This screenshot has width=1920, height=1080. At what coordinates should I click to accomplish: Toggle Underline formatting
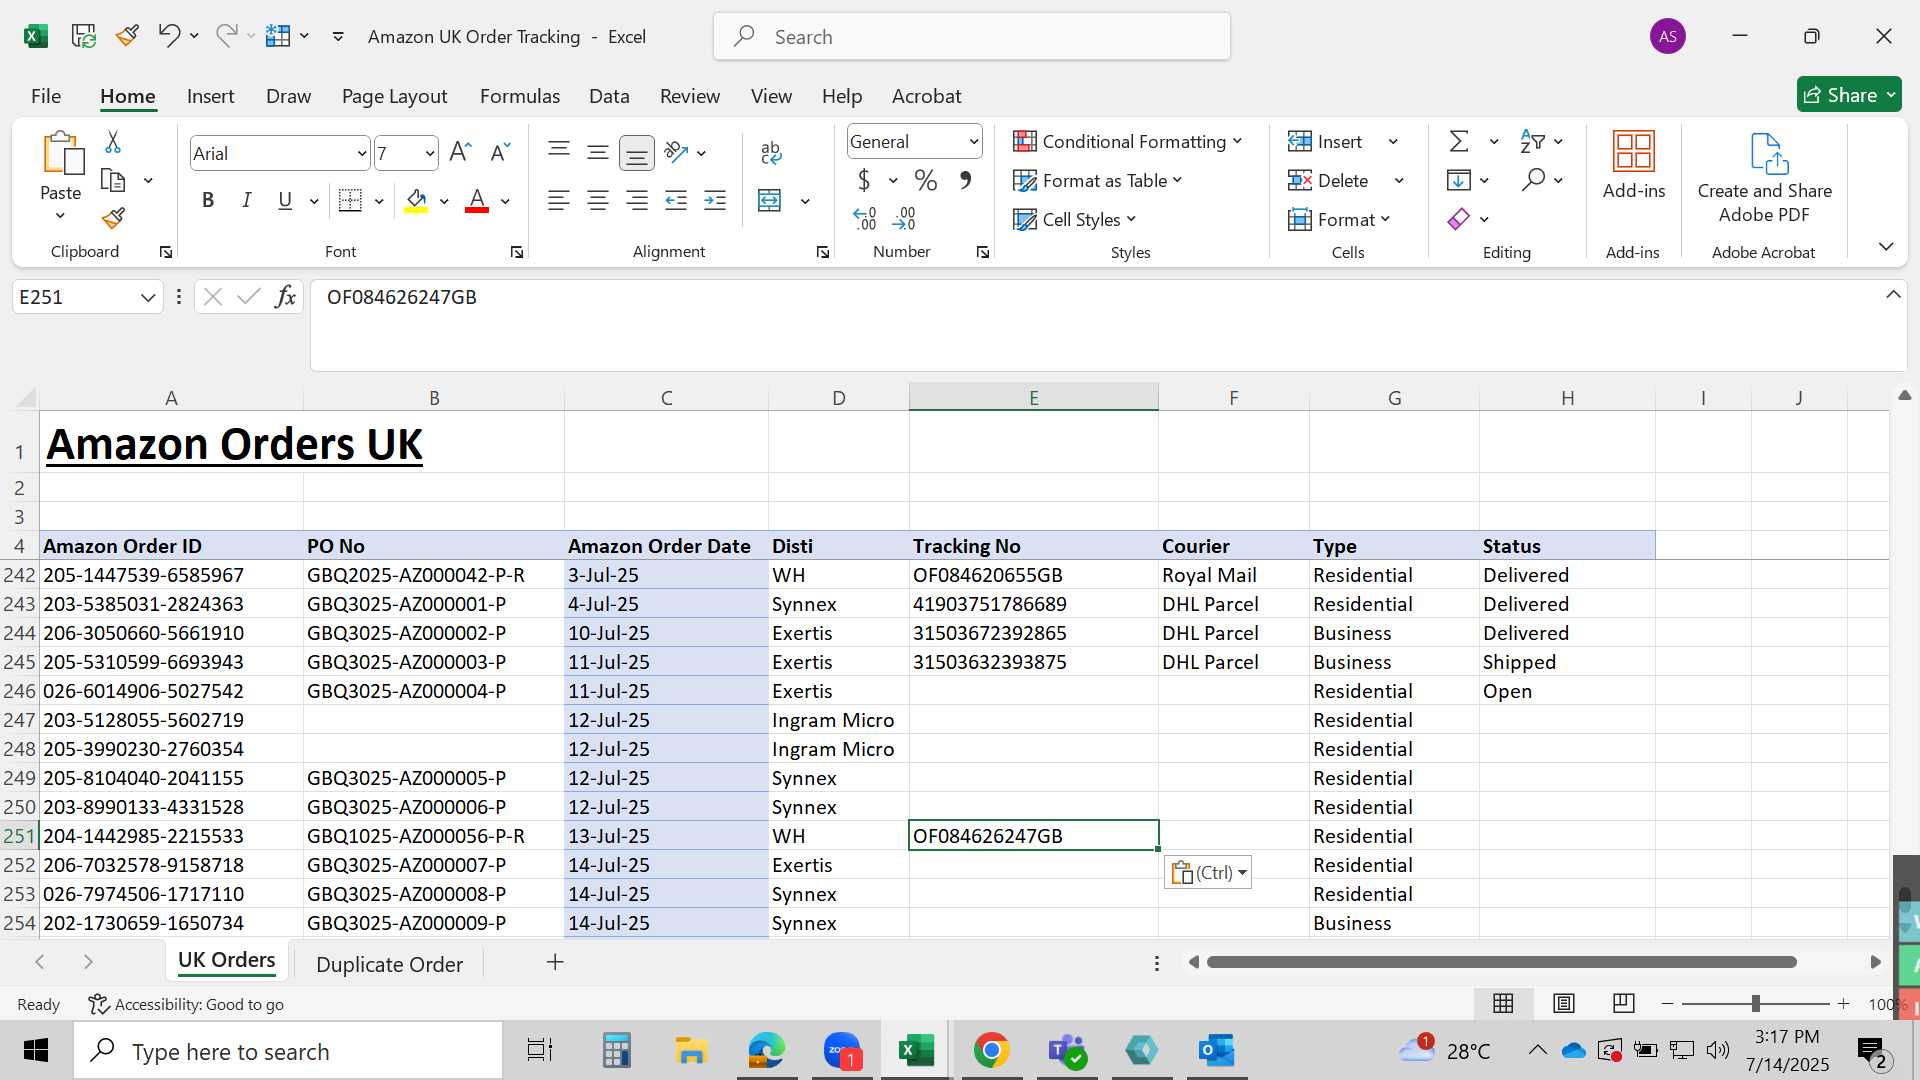tap(285, 200)
